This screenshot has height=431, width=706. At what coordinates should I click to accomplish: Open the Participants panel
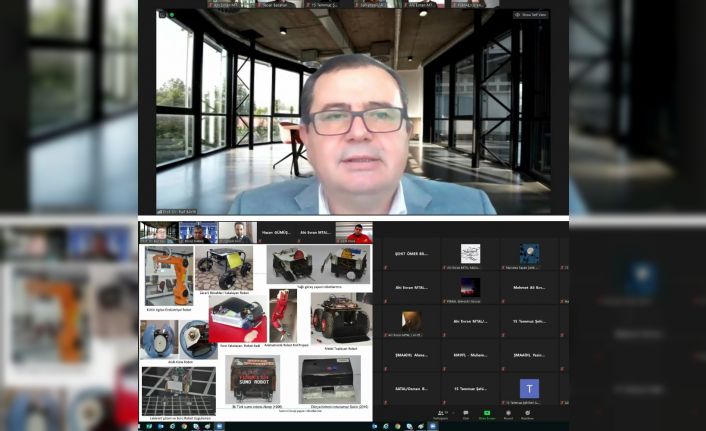[439, 413]
